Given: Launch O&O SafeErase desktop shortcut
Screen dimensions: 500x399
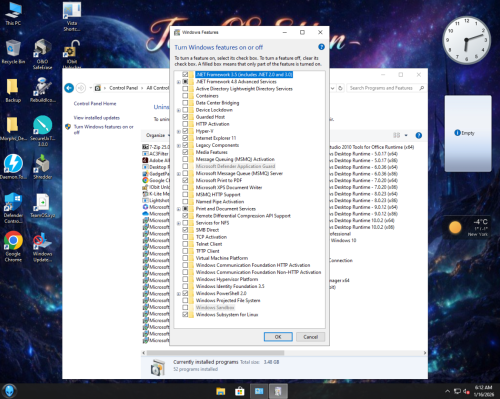Looking at the screenshot, I should [x=42, y=53].
